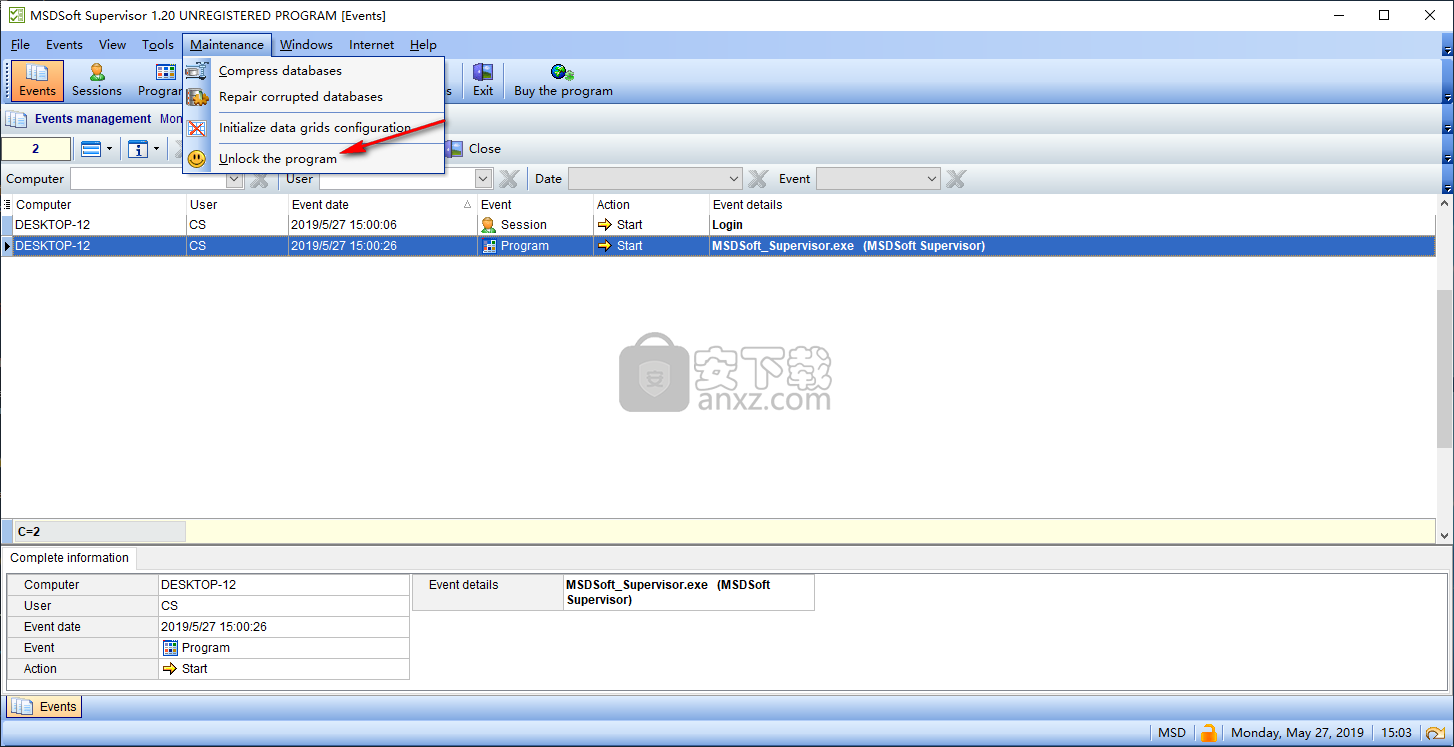Click the Events window tab at bottom
The width and height of the screenshot is (1454, 747).
[44, 707]
